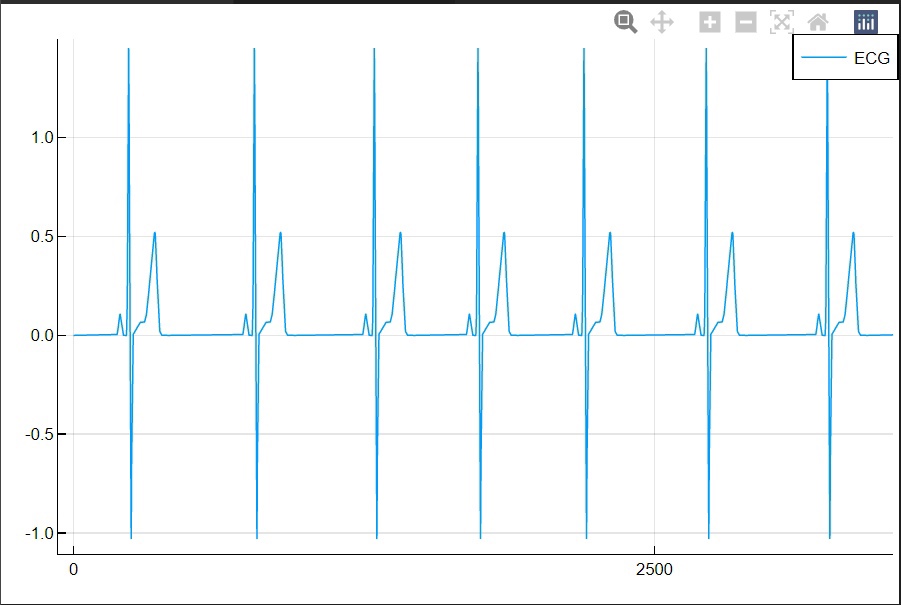The height and width of the screenshot is (605, 901).
Task: Toggle the ECG trace in legend
Action: tap(845, 57)
